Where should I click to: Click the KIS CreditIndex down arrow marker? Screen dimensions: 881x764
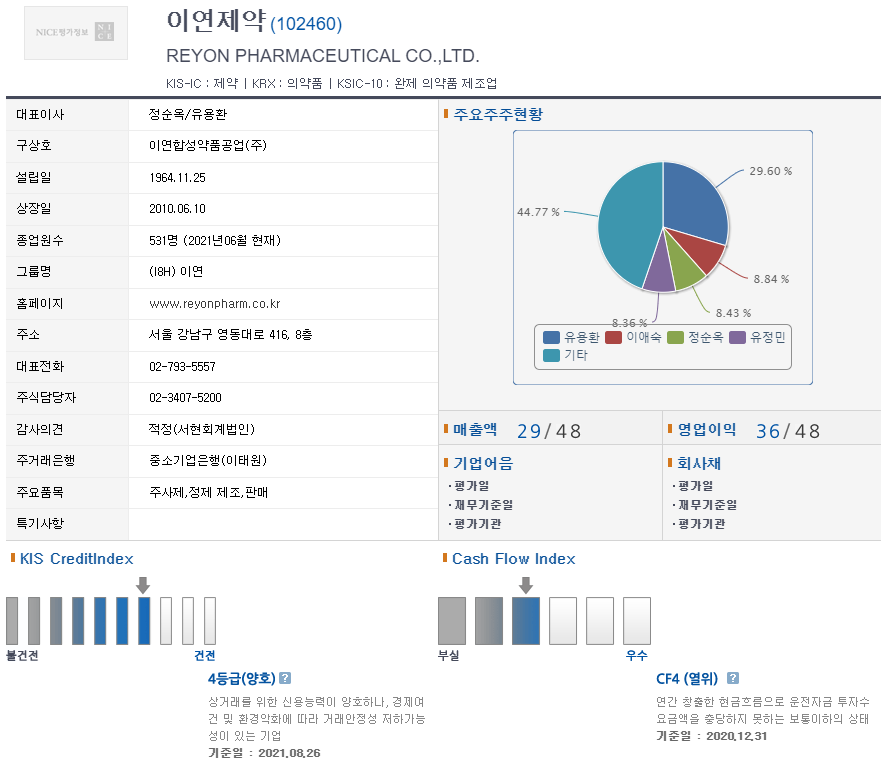click(x=143, y=585)
